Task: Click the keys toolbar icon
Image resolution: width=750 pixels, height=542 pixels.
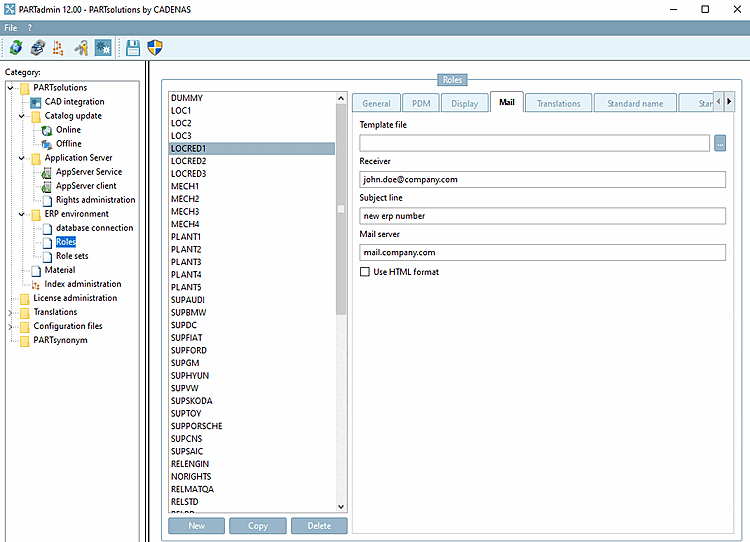Action: tap(81, 47)
